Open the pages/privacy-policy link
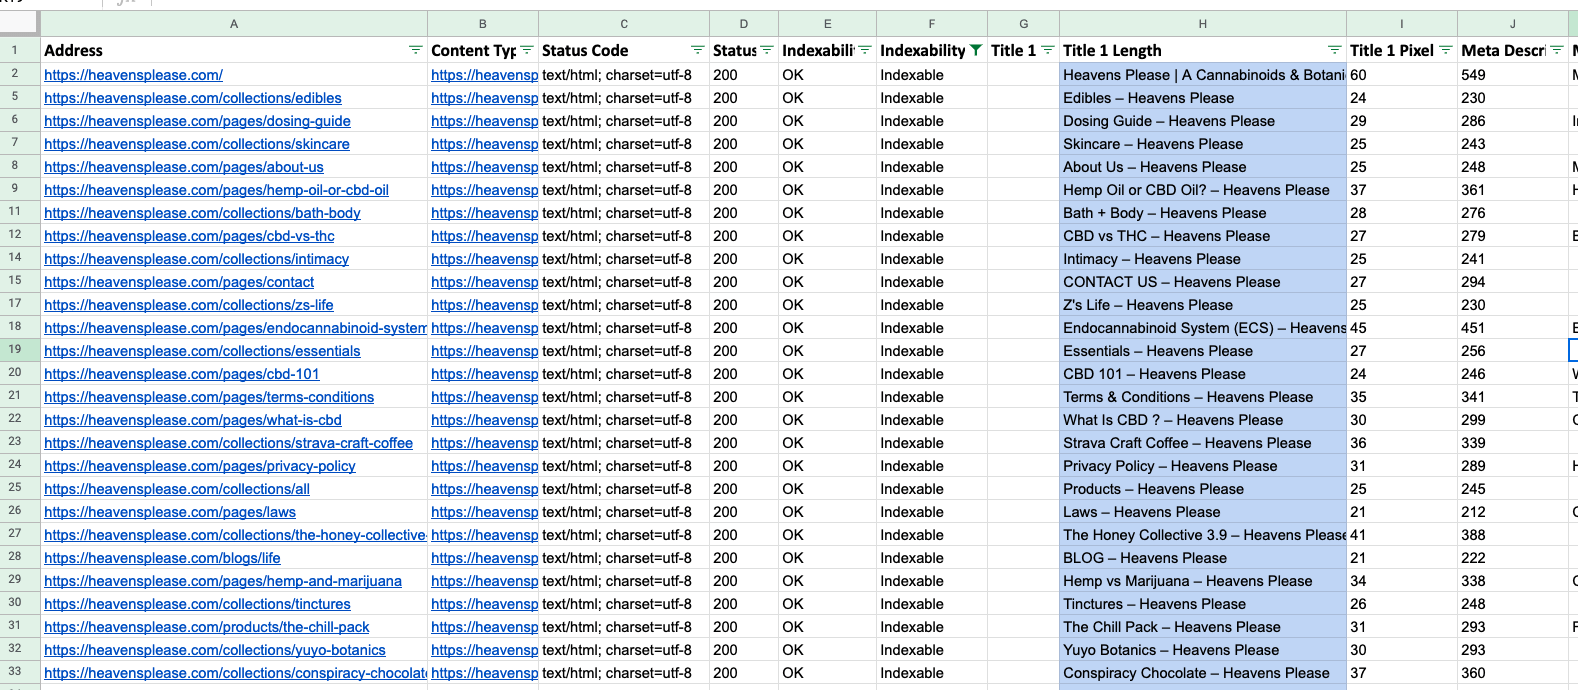Viewport: 1578px width, 690px height. click(200, 466)
